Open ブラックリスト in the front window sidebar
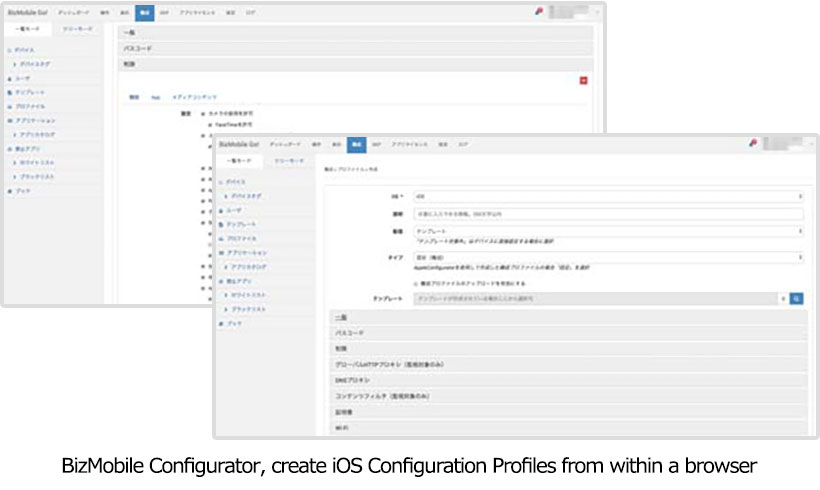 click(x=248, y=310)
